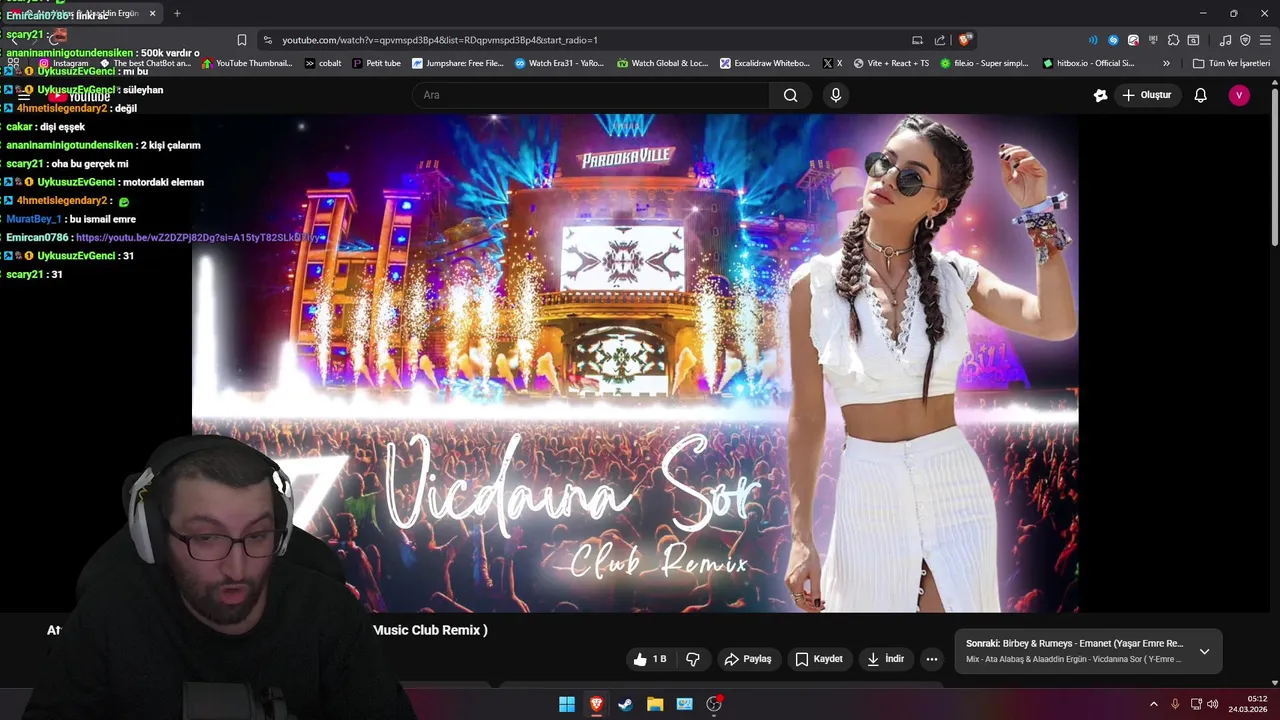Open the account avatar menu
Image resolution: width=1280 pixels, height=720 pixels.
point(1239,95)
